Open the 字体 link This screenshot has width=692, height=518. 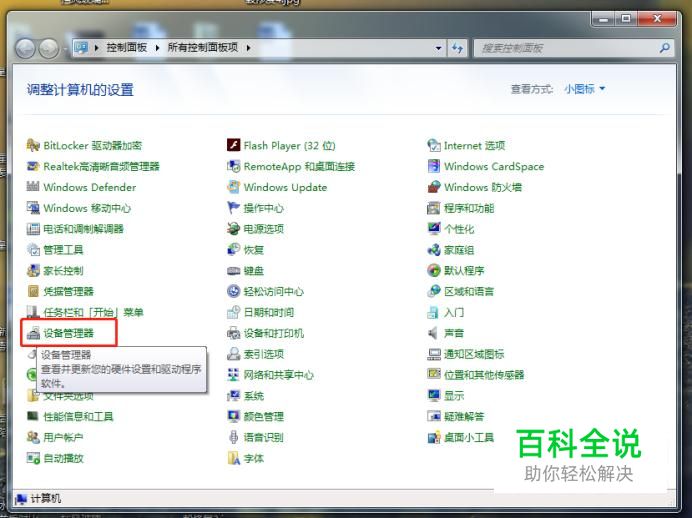tap(254, 458)
